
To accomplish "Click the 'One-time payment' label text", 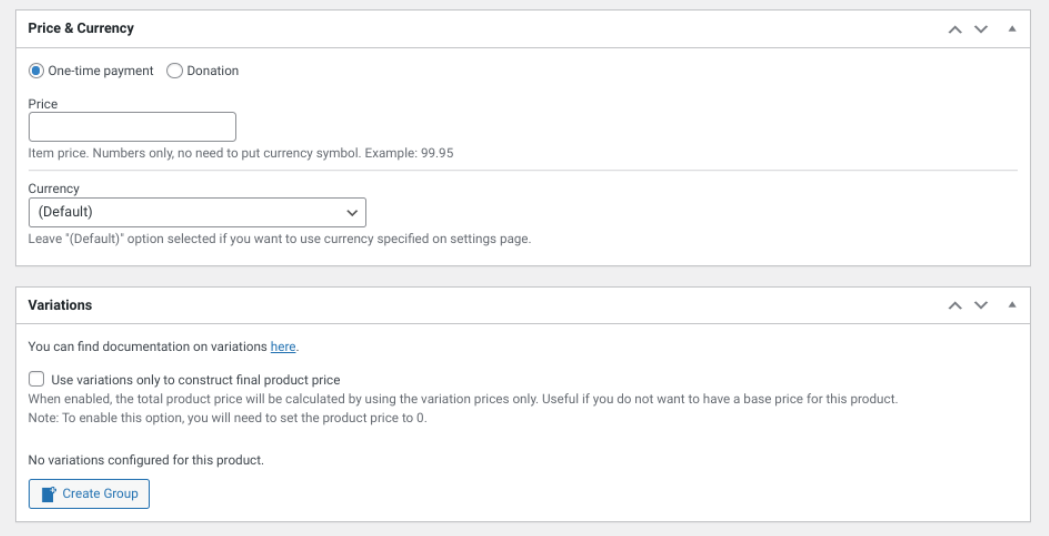I will click(101, 71).
